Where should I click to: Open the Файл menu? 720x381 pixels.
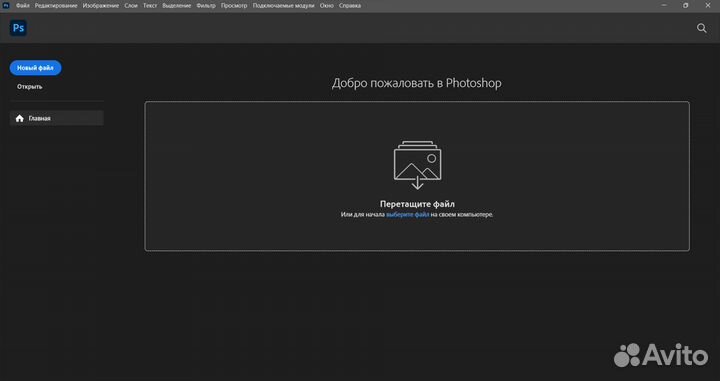click(22, 6)
